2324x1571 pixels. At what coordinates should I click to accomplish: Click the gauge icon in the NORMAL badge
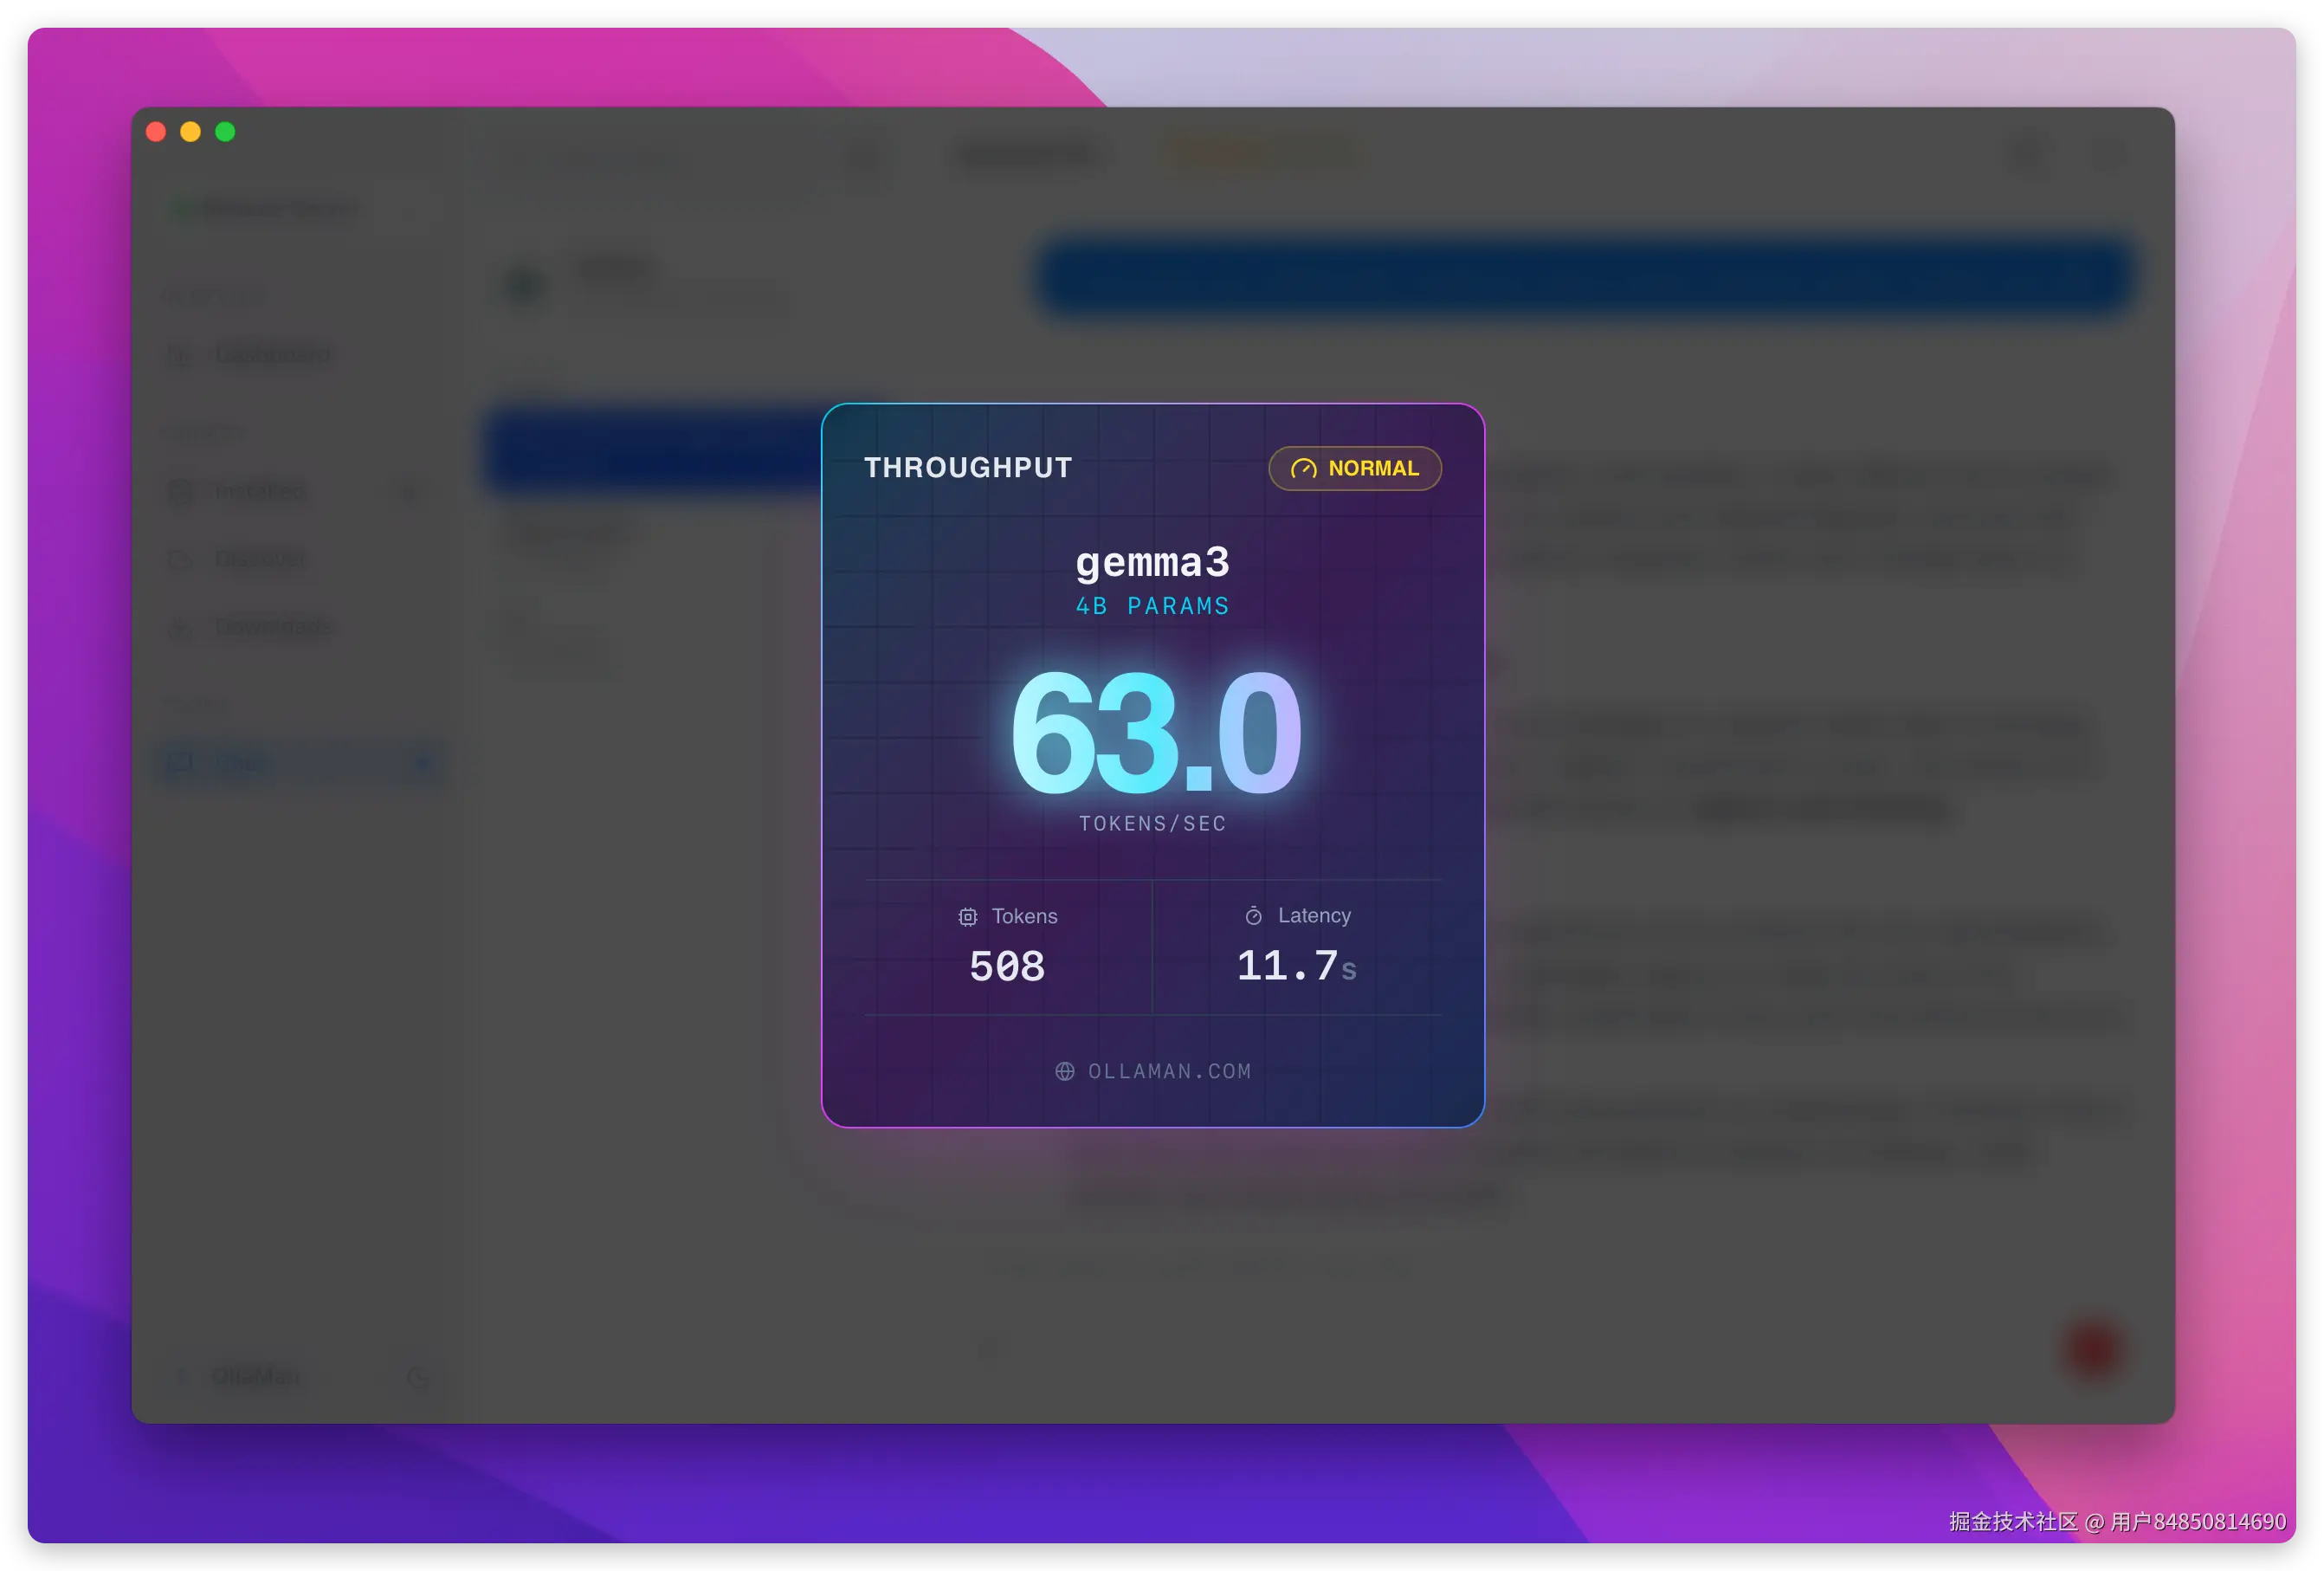click(x=1303, y=469)
